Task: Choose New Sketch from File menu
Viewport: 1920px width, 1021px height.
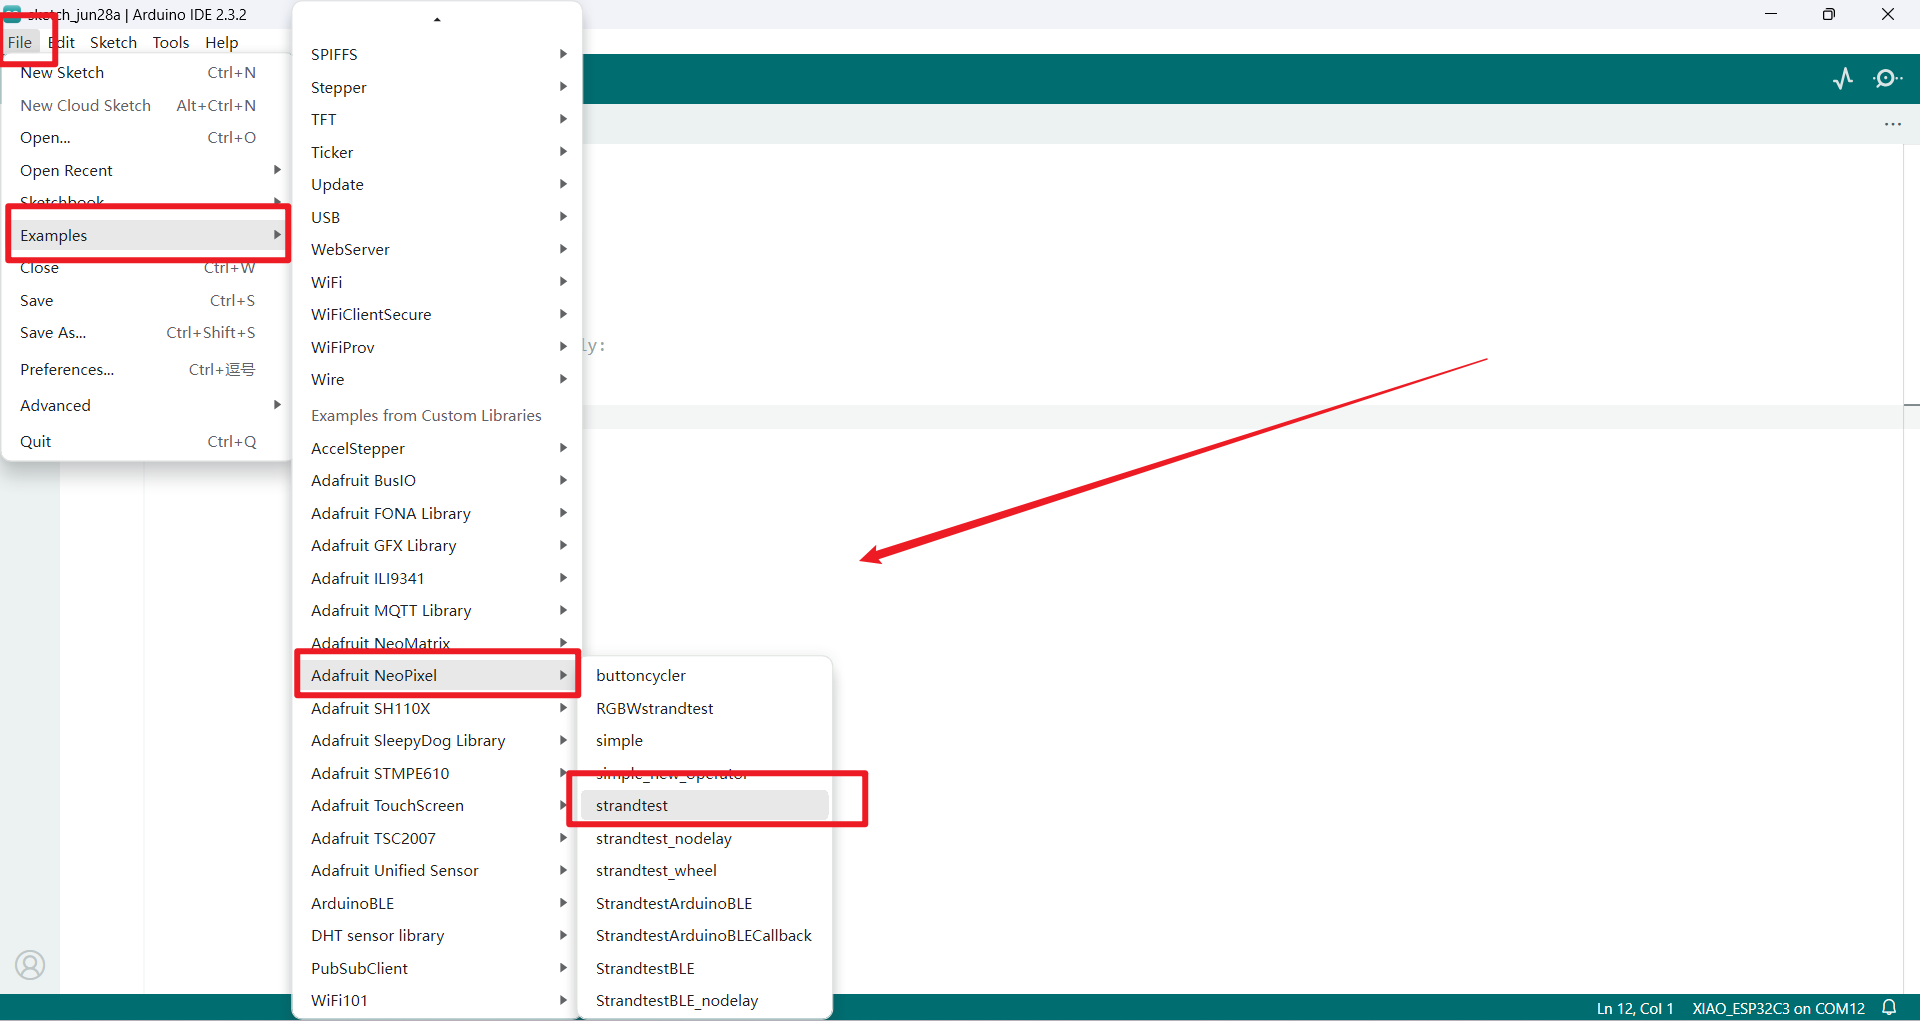Action: (x=146, y=72)
